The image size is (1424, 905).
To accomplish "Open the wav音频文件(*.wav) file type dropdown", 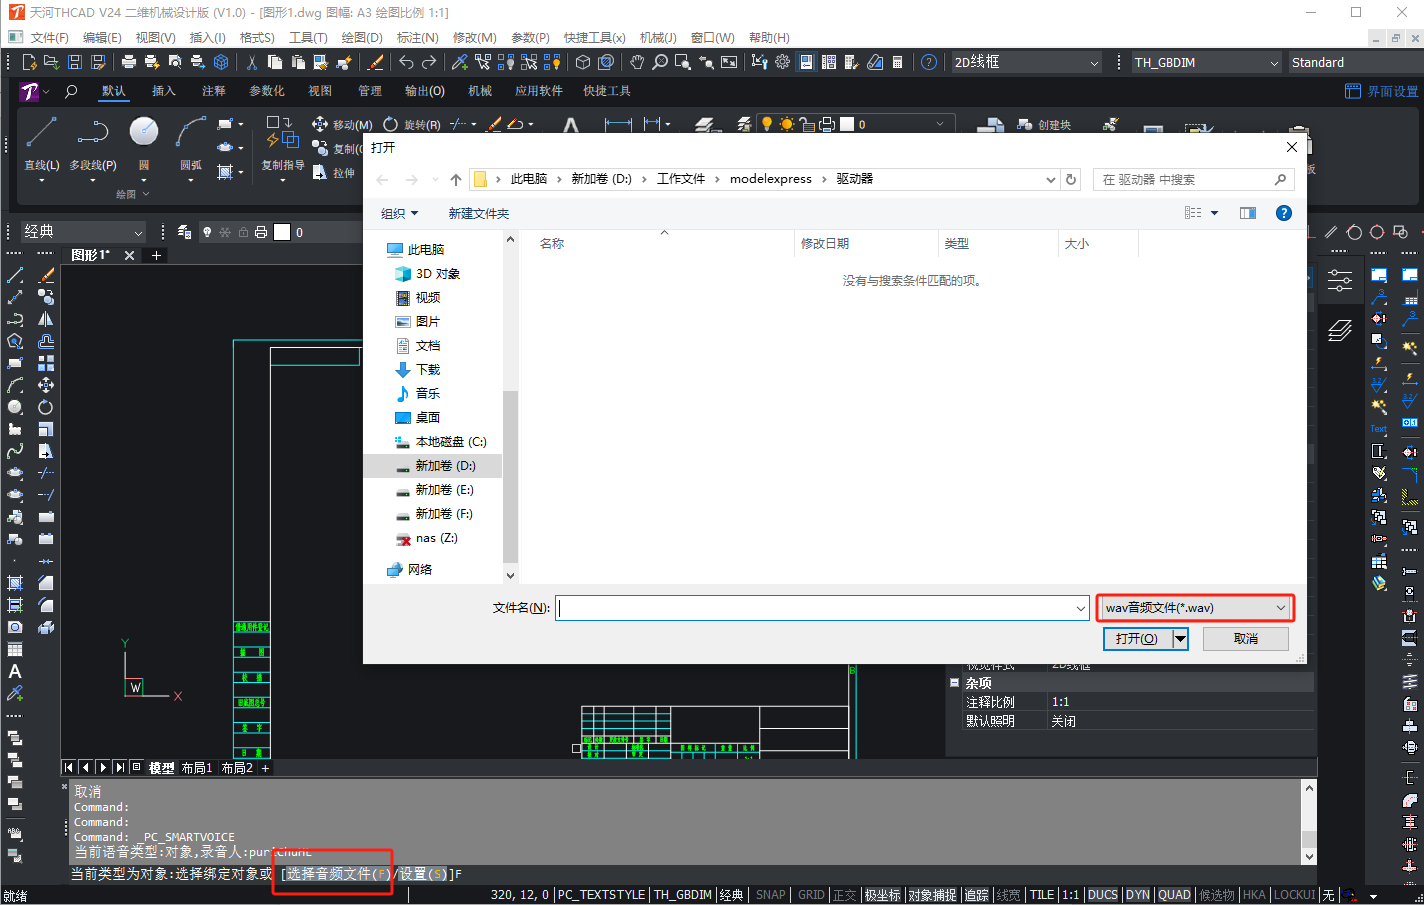I will [x=1195, y=607].
